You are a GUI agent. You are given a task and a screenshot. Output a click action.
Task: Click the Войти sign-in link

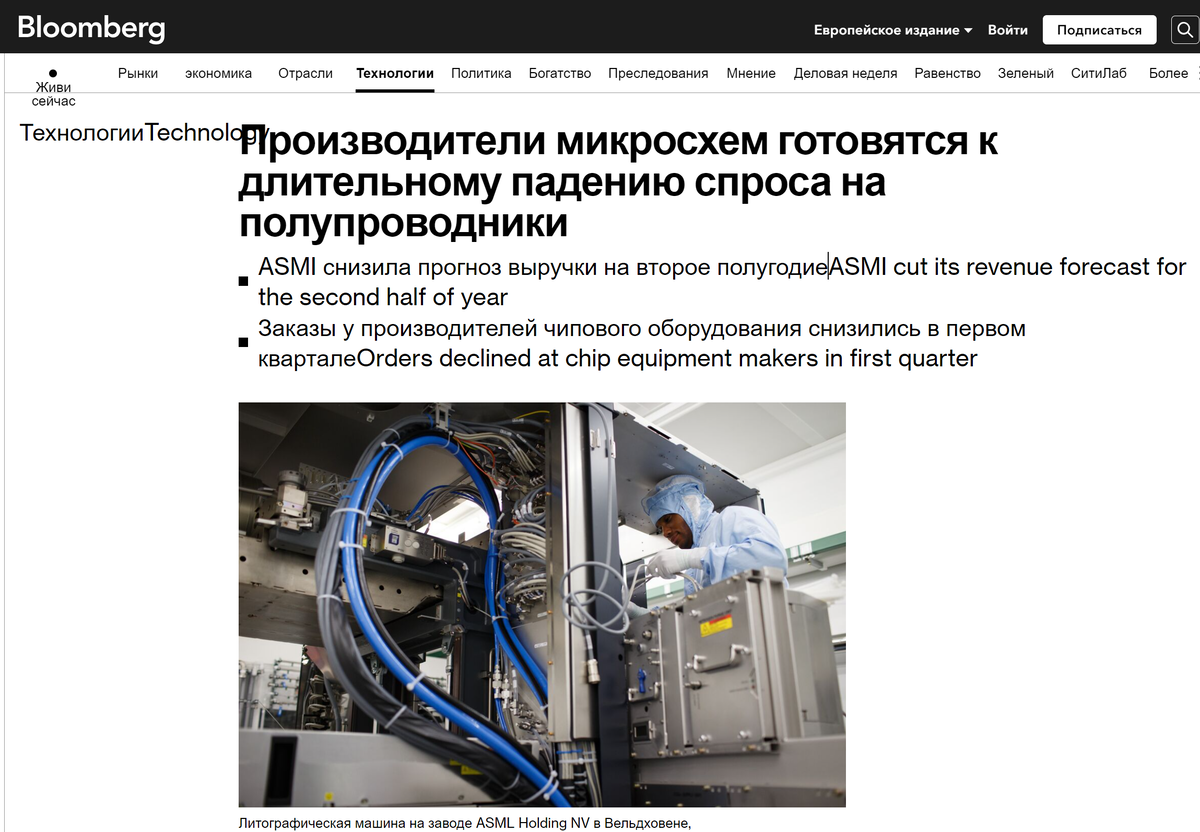pyautogui.click(x=1008, y=30)
